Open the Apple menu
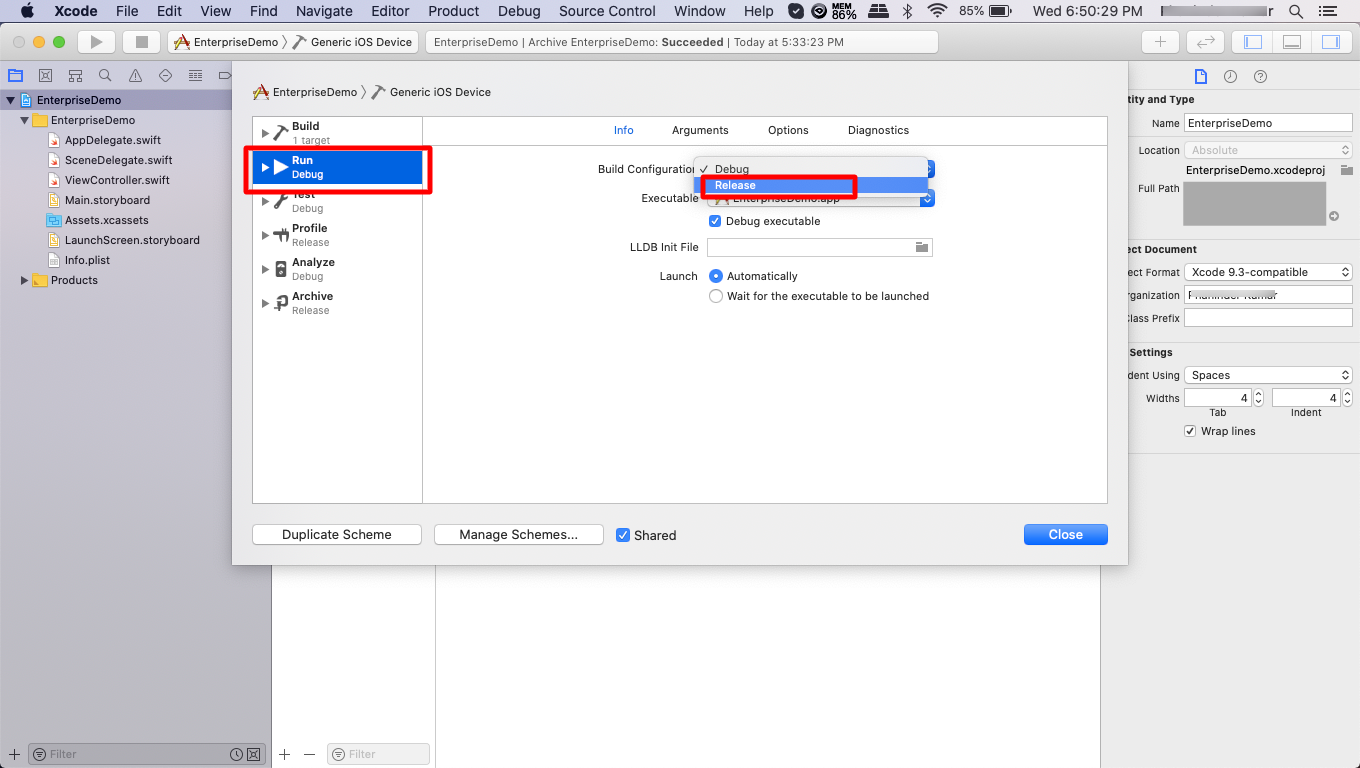 click(x=27, y=11)
